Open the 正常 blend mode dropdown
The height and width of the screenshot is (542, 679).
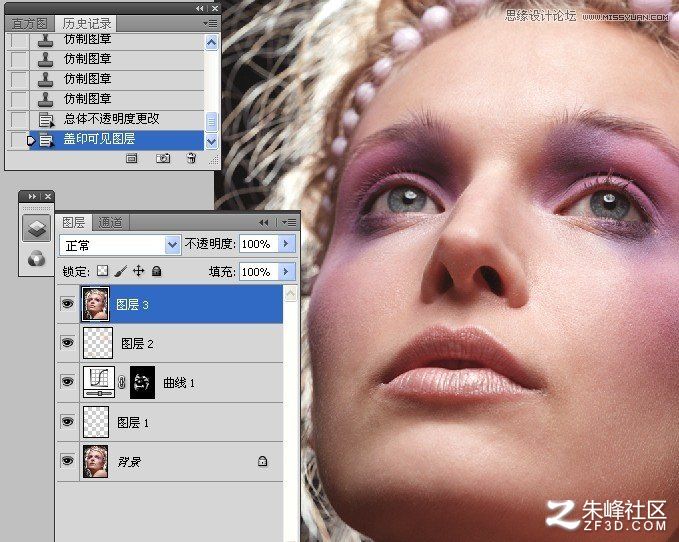(x=120, y=245)
